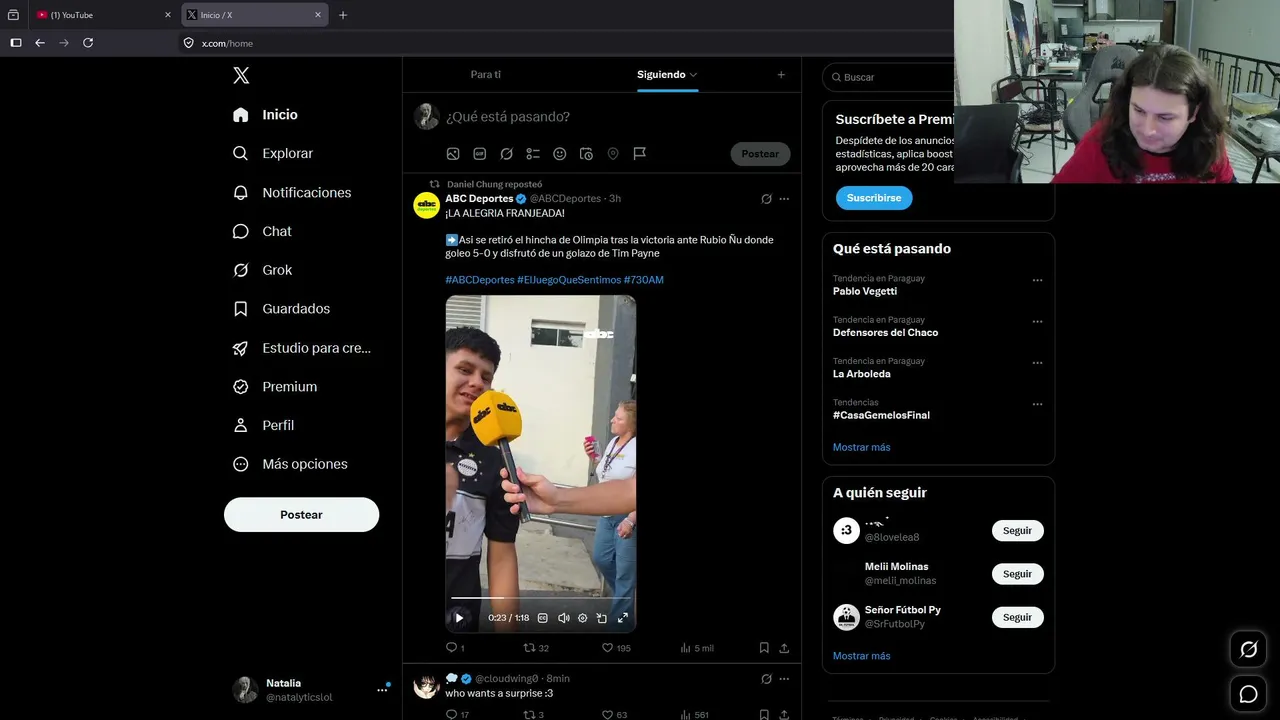Like the cloudwing0 post
This screenshot has width=1280, height=720.
pos(616,715)
